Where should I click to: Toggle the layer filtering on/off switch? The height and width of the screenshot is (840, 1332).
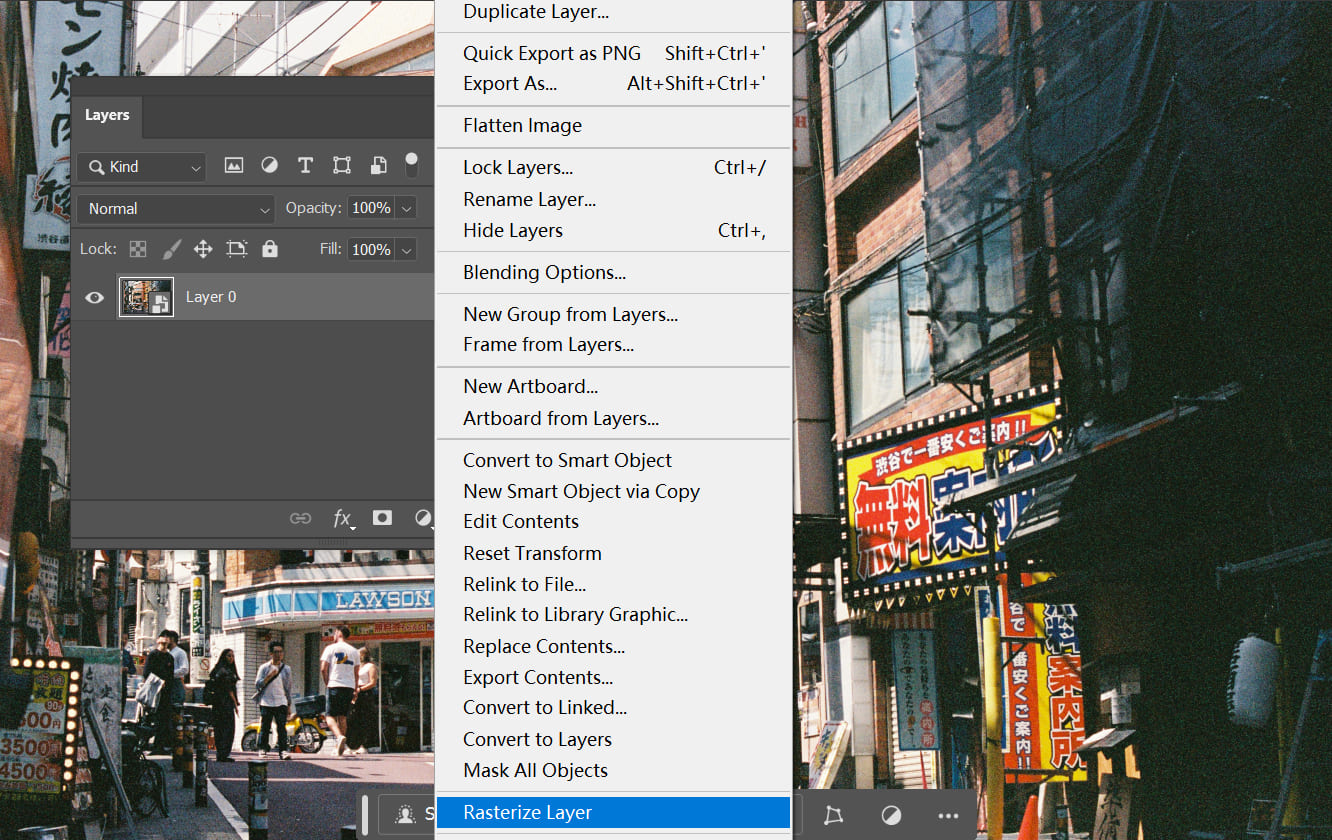click(411, 166)
